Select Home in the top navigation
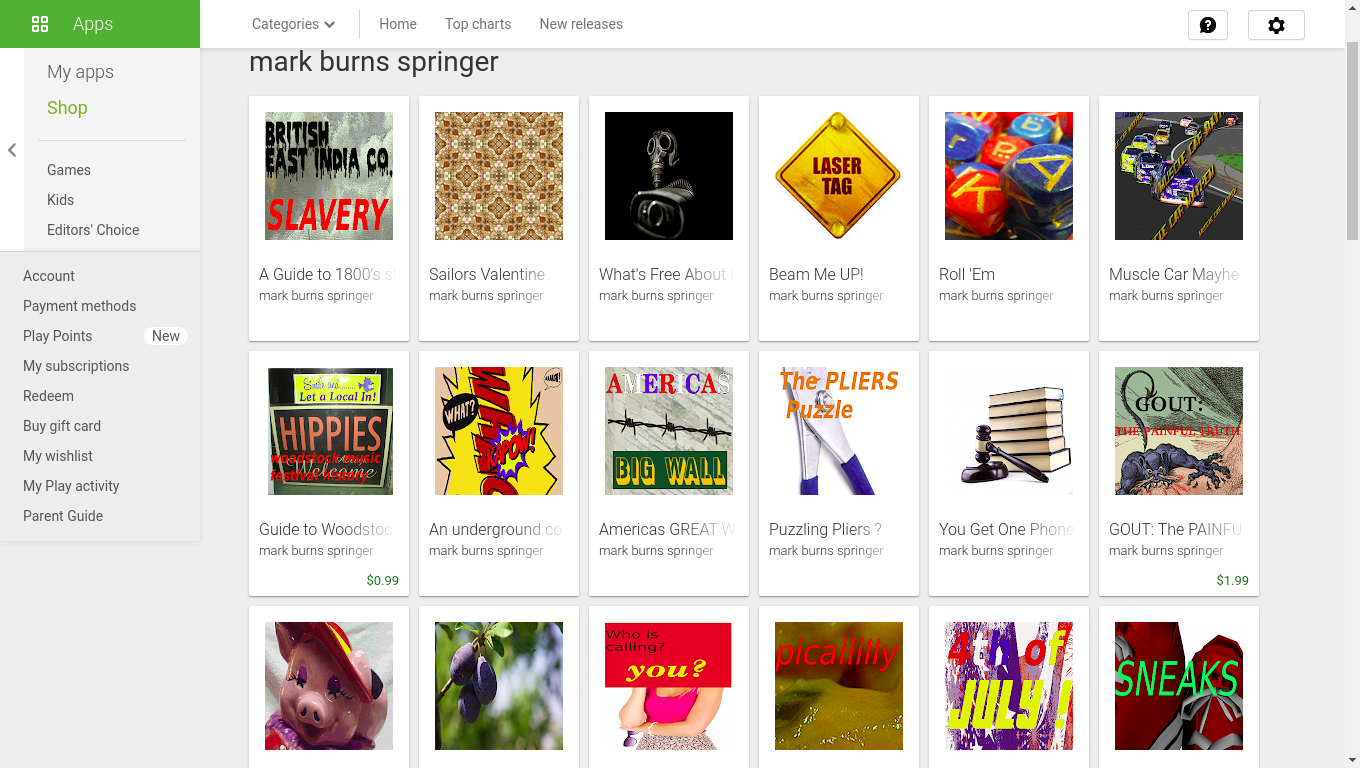The height and width of the screenshot is (768, 1360). pos(398,24)
